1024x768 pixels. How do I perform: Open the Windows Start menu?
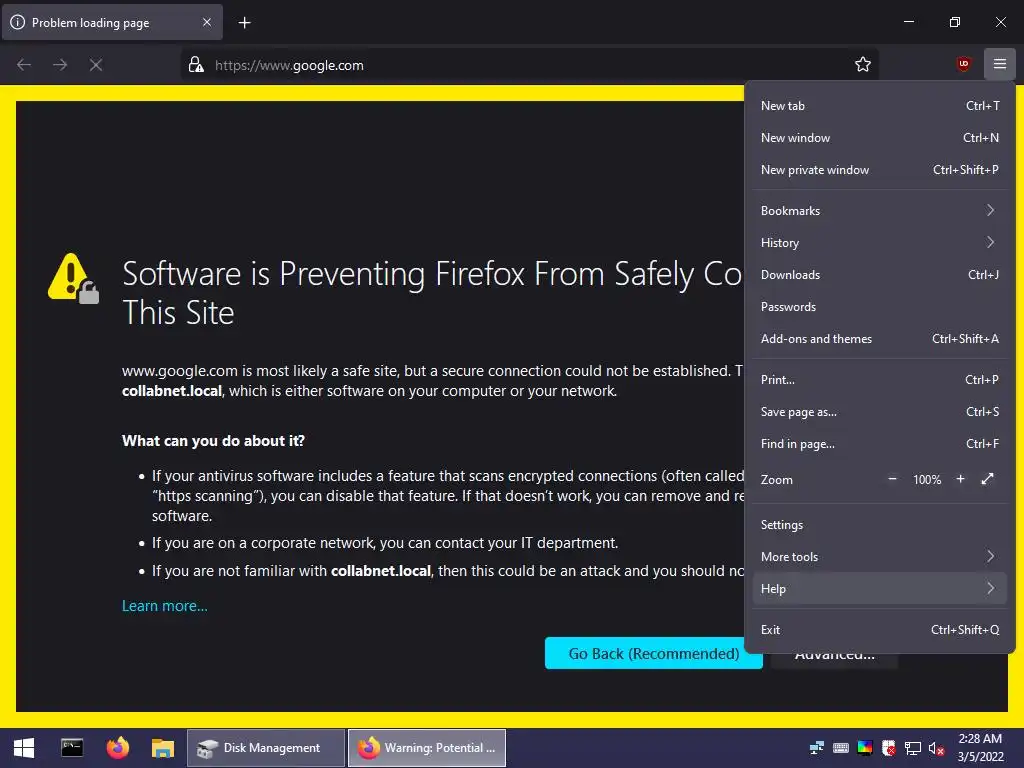pos(24,748)
